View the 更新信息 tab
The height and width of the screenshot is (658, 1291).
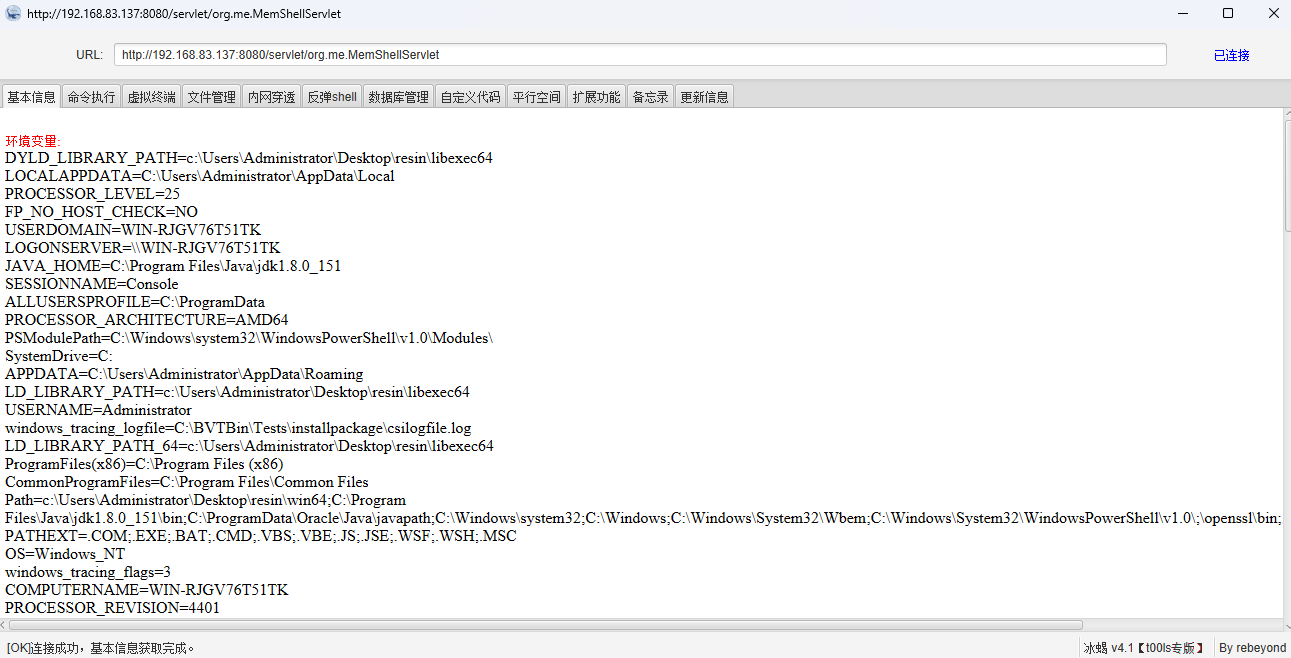pos(705,97)
